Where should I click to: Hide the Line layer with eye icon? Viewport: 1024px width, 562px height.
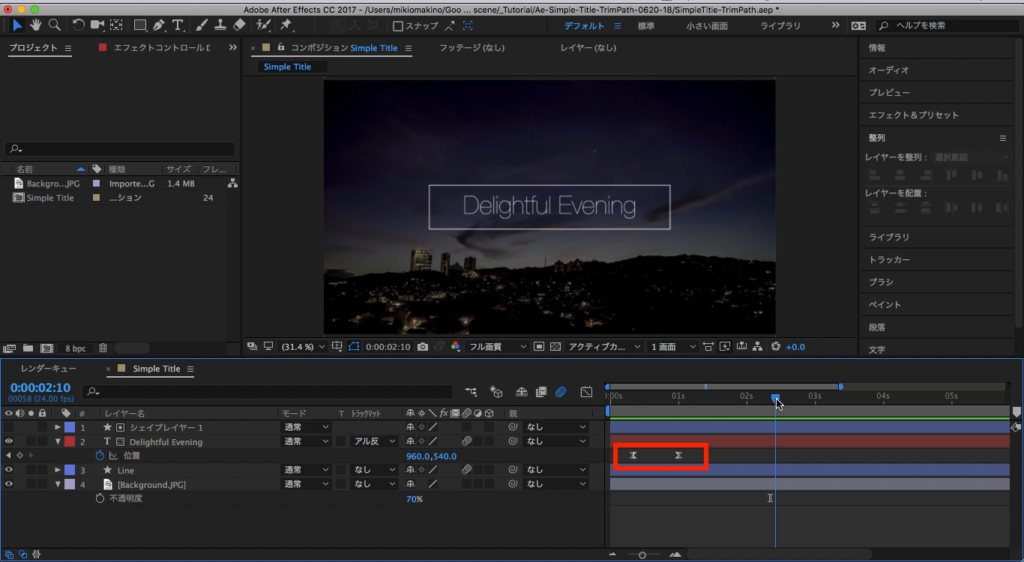click(x=9, y=470)
